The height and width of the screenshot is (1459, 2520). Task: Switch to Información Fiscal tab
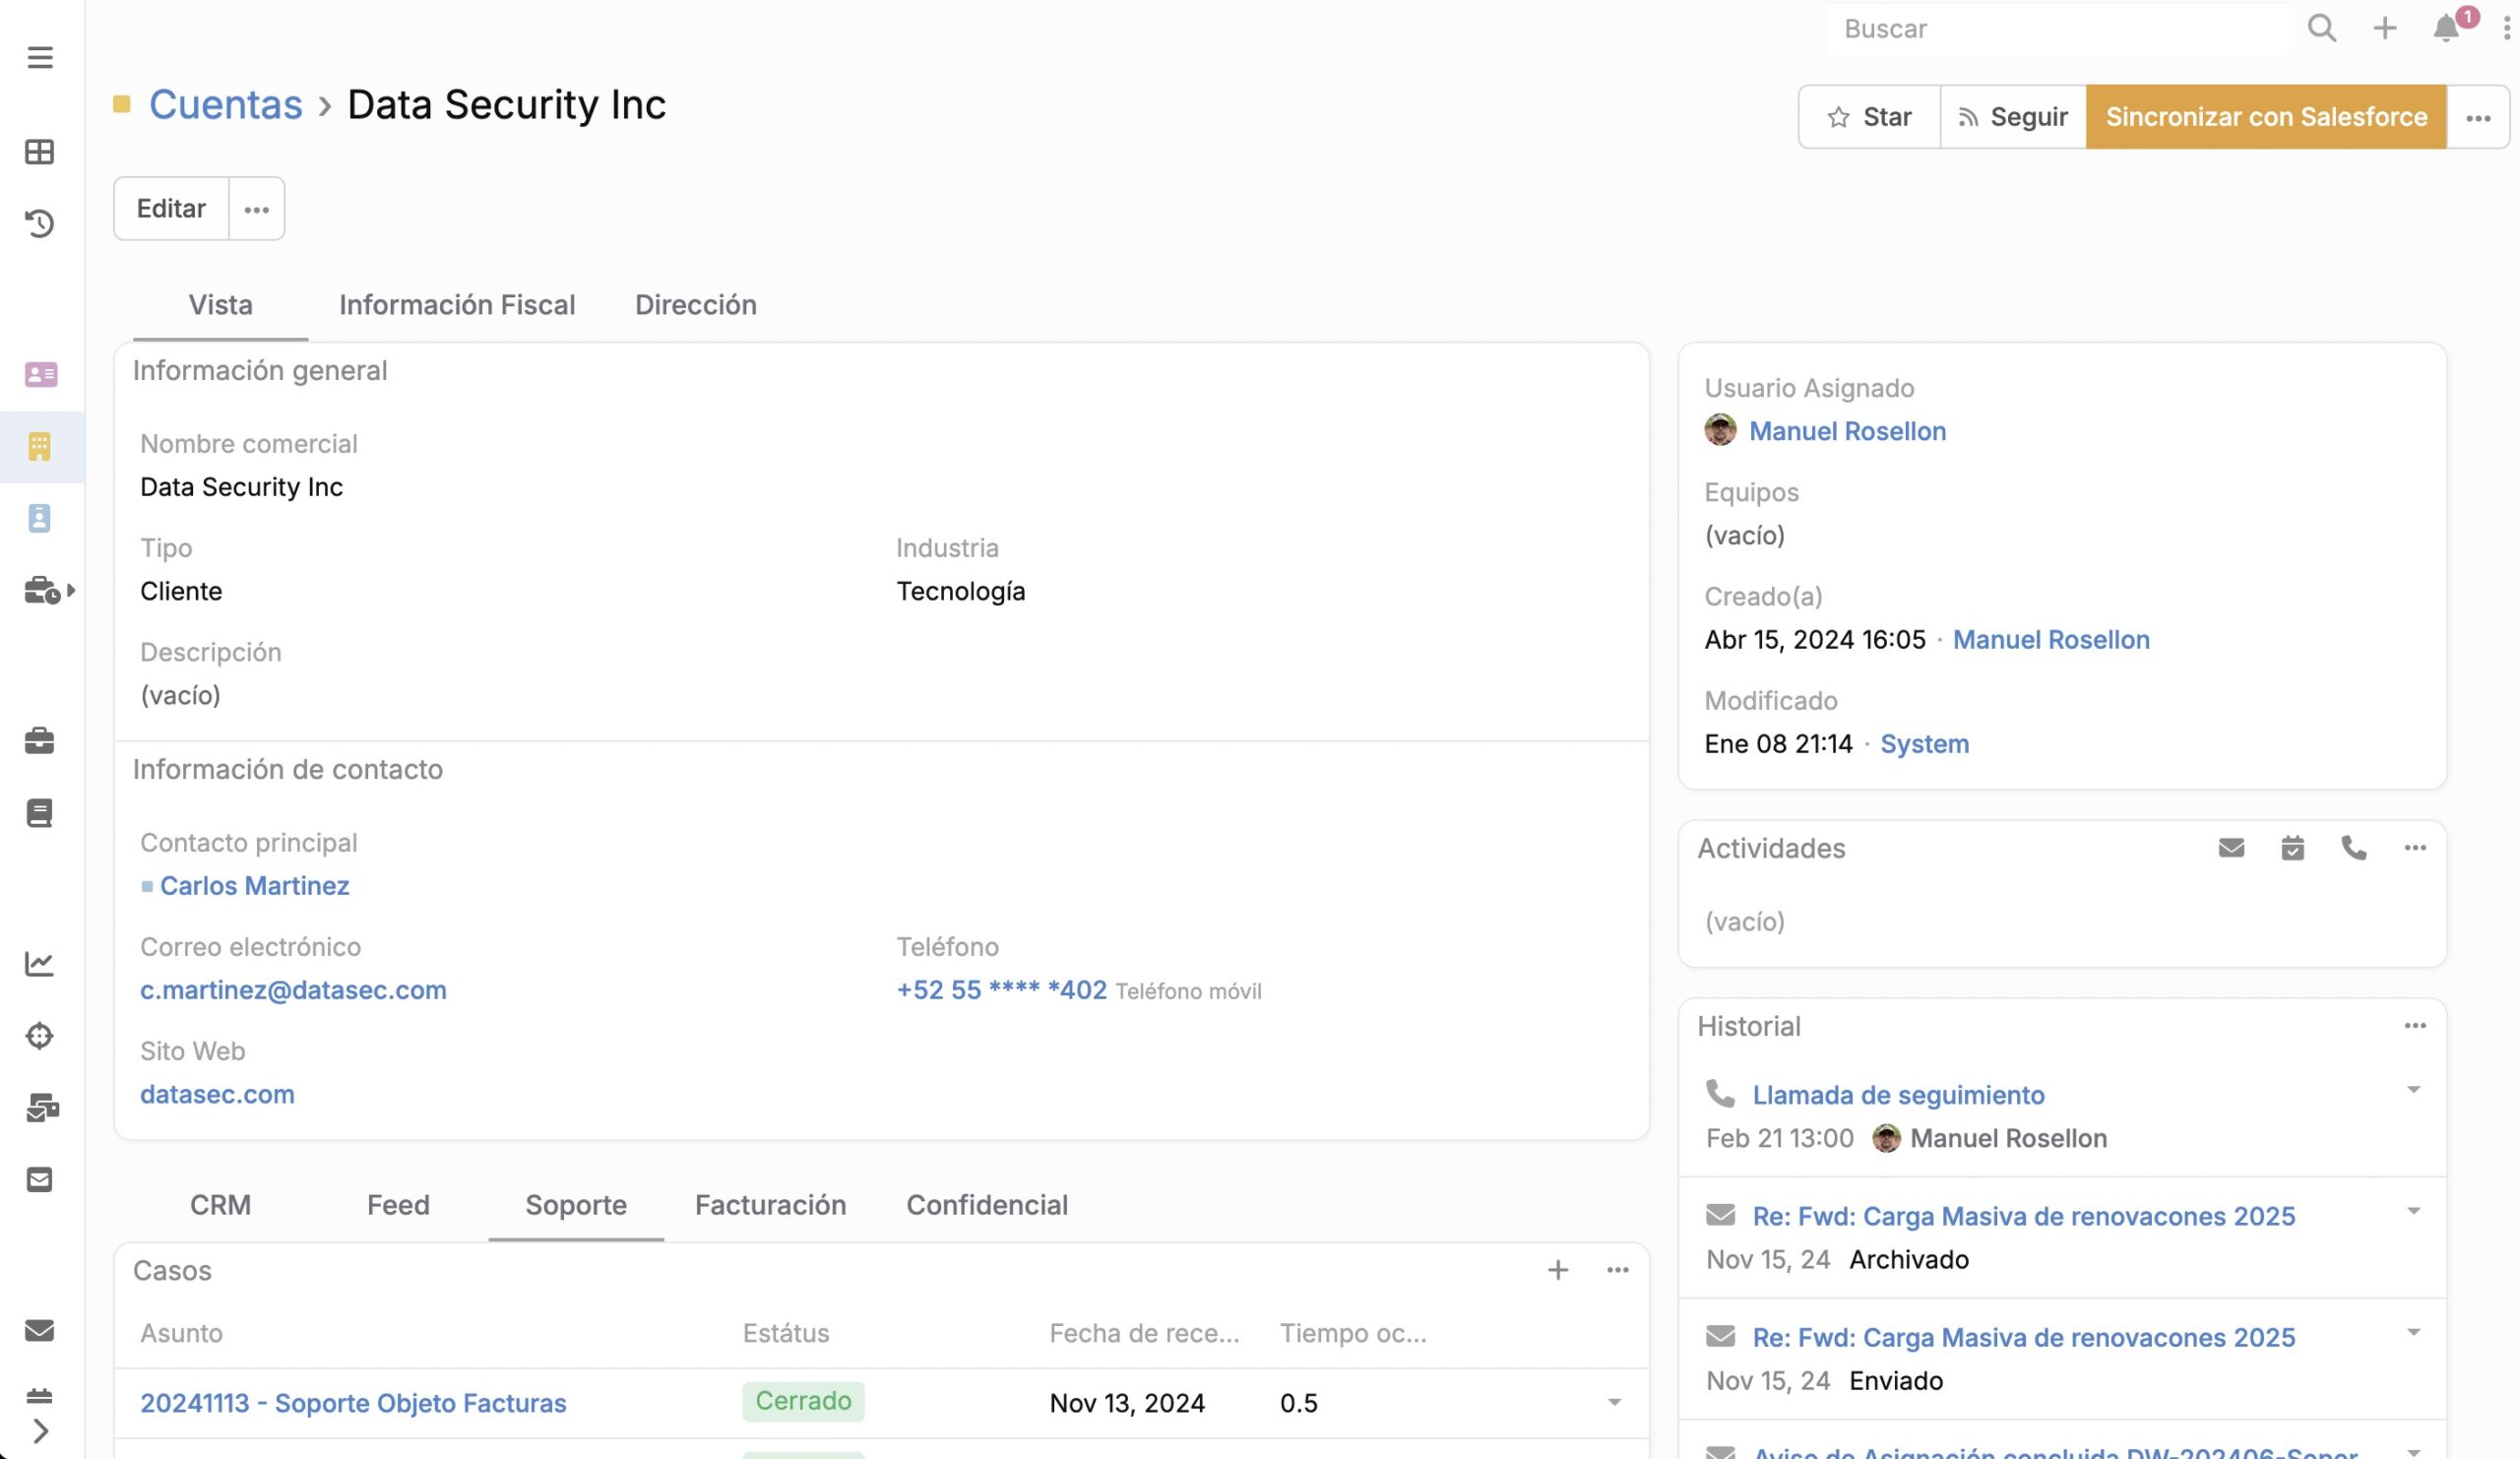[457, 305]
